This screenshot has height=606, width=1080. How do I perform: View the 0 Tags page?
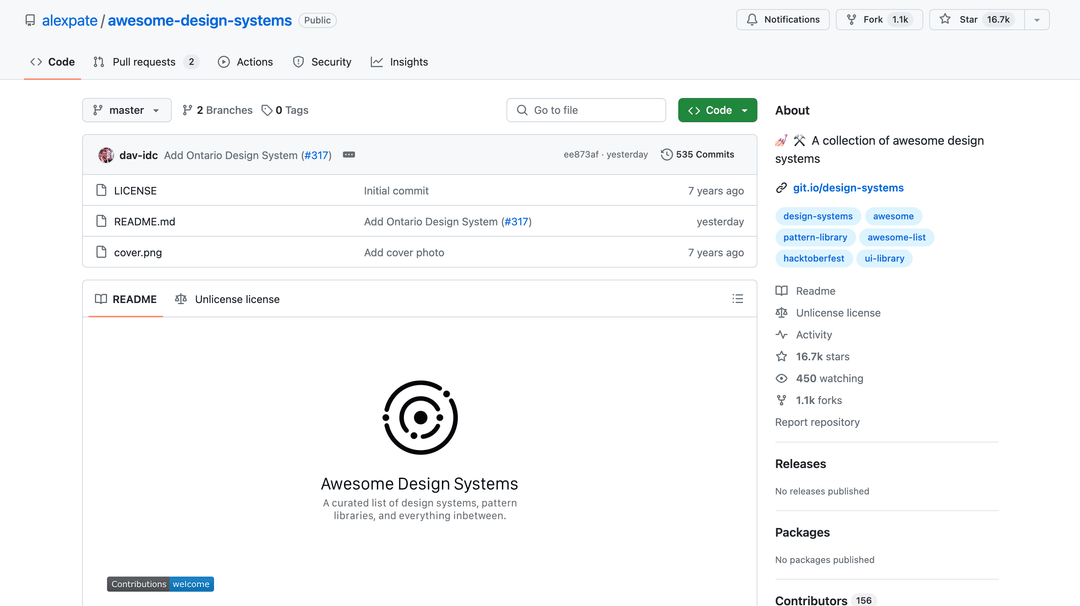pos(285,110)
